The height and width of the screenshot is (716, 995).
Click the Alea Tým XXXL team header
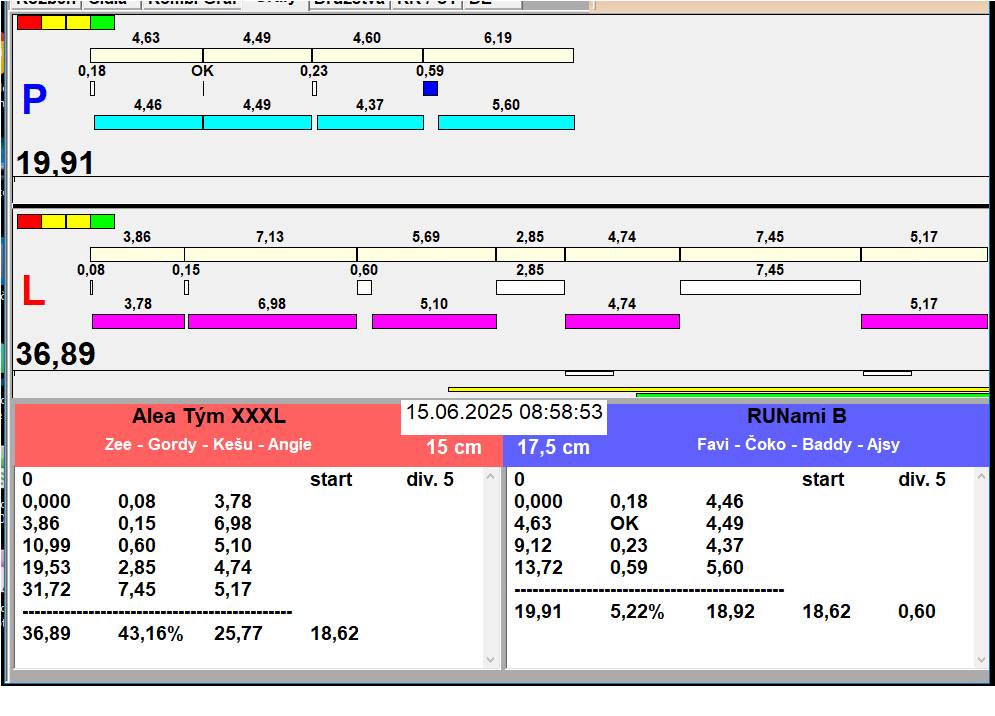point(208,417)
